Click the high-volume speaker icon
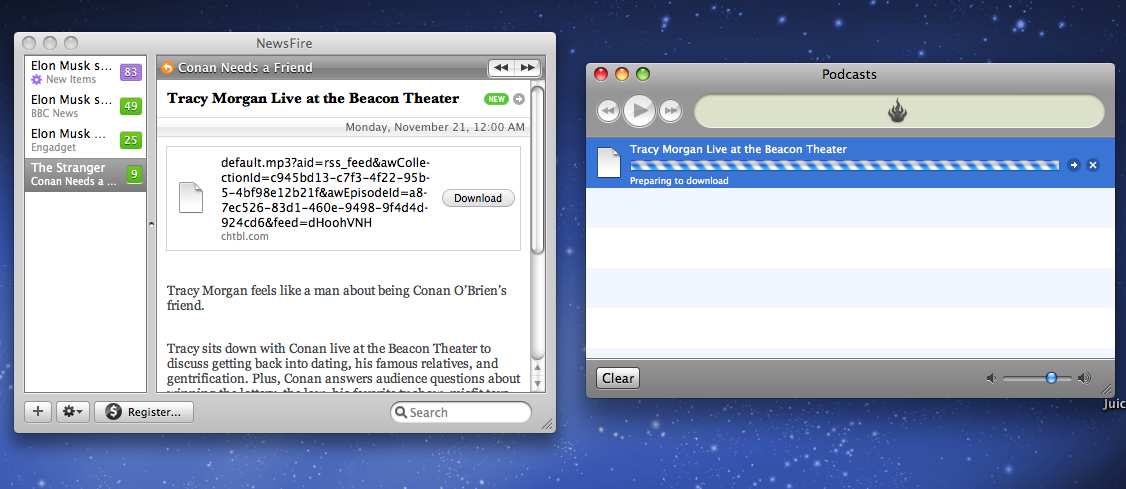This screenshot has width=1126, height=489. [1084, 378]
